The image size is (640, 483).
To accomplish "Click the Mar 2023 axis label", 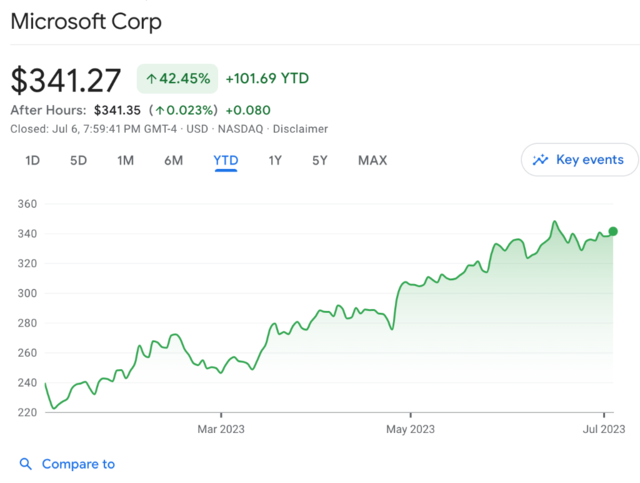I will coord(221,429).
